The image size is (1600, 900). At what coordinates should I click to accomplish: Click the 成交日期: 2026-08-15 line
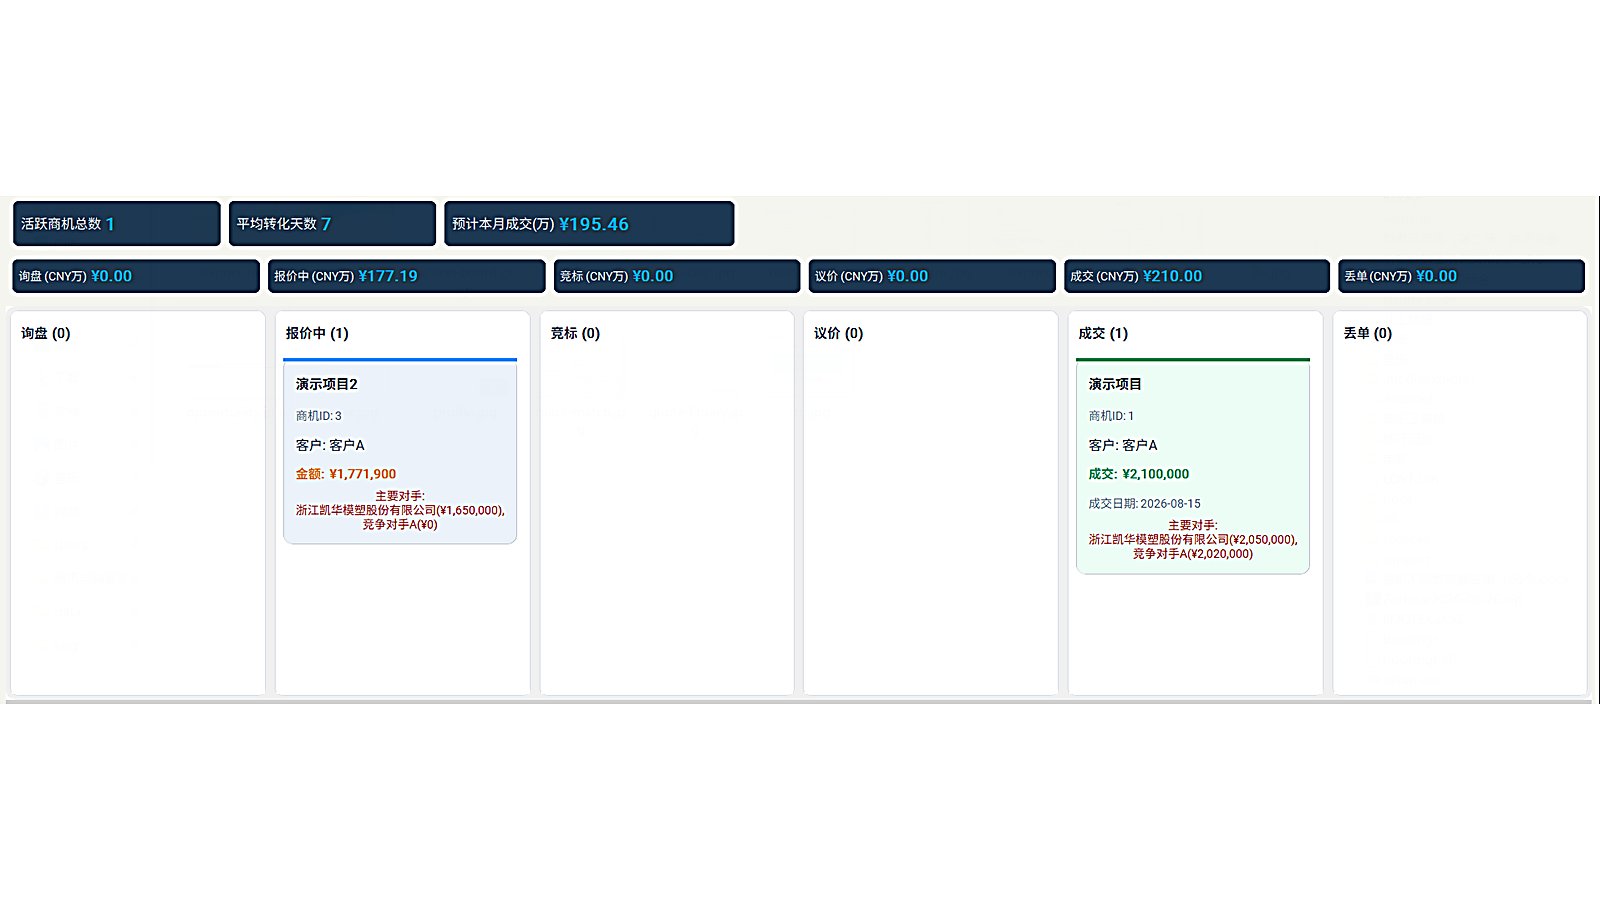(x=1145, y=504)
